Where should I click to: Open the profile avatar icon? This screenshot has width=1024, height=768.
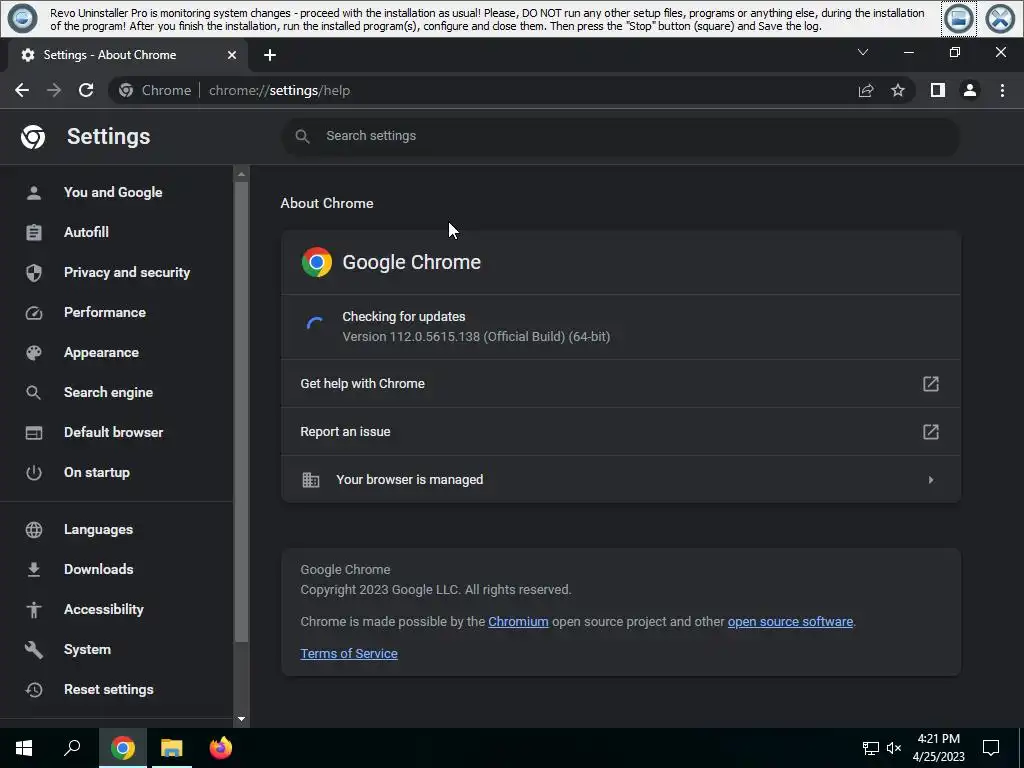point(970,90)
